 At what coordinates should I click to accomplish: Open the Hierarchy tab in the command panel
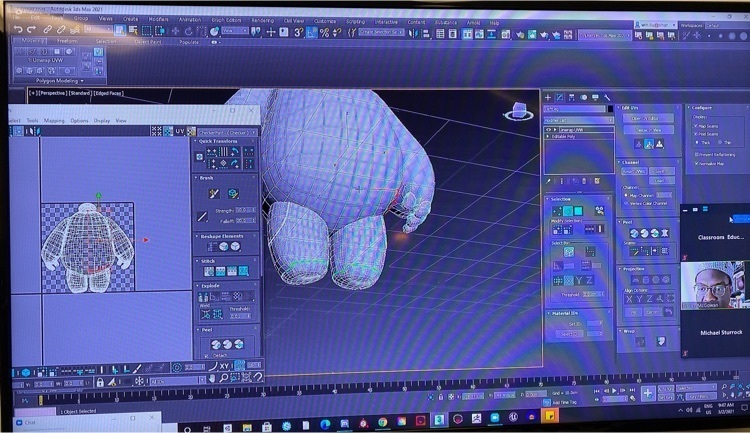click(572, 97)
